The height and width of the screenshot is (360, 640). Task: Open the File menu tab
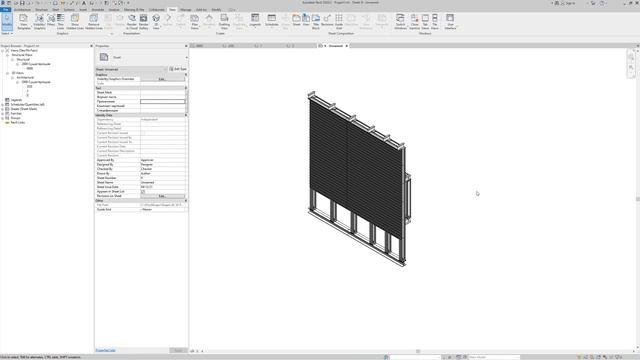click(5, 9)
